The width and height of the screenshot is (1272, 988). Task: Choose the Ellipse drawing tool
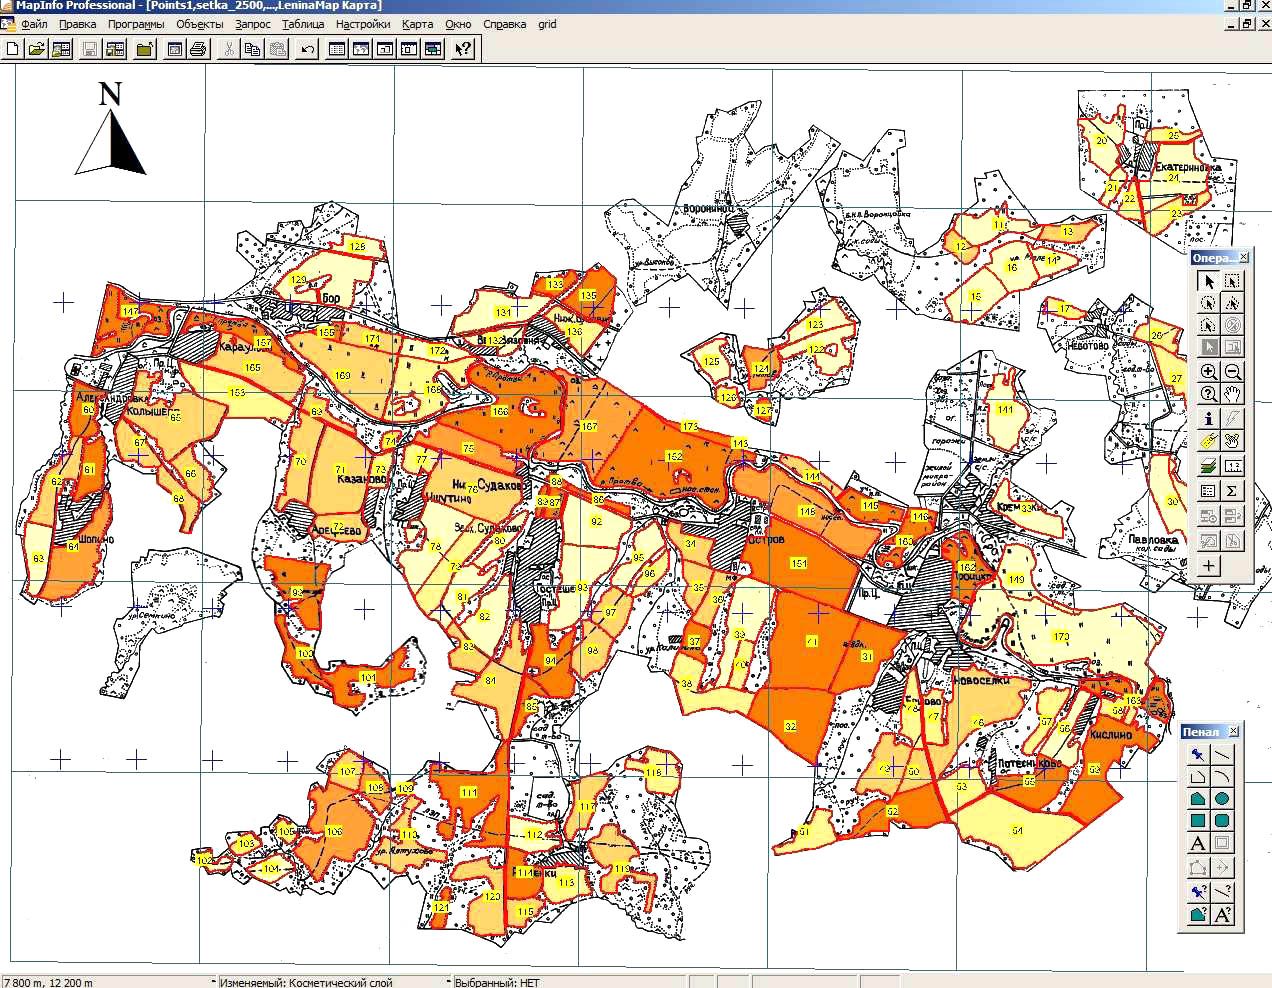pos(1222,799)
